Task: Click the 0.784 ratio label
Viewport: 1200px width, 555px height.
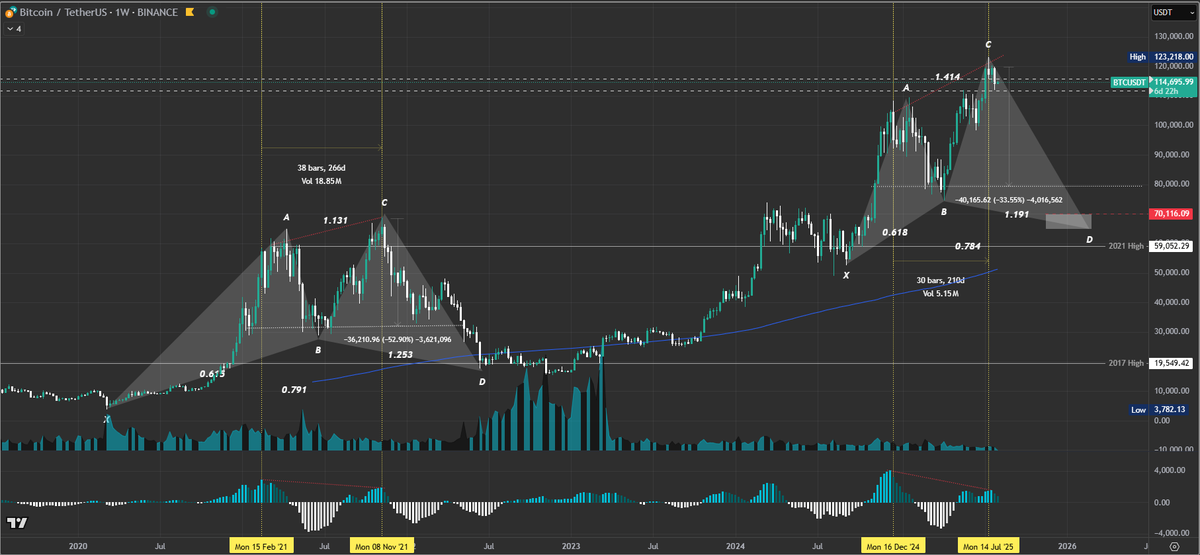Action: click(x=967, y=246)
